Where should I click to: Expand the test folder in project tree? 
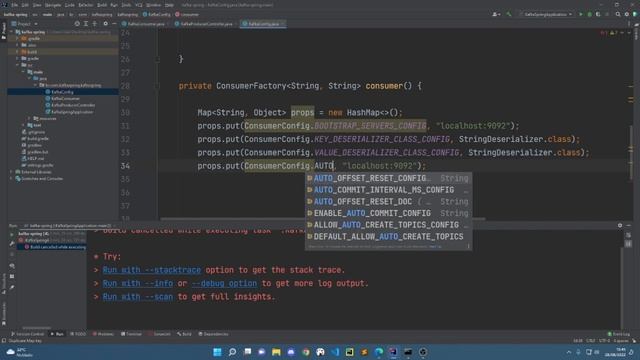click(23, 125)
